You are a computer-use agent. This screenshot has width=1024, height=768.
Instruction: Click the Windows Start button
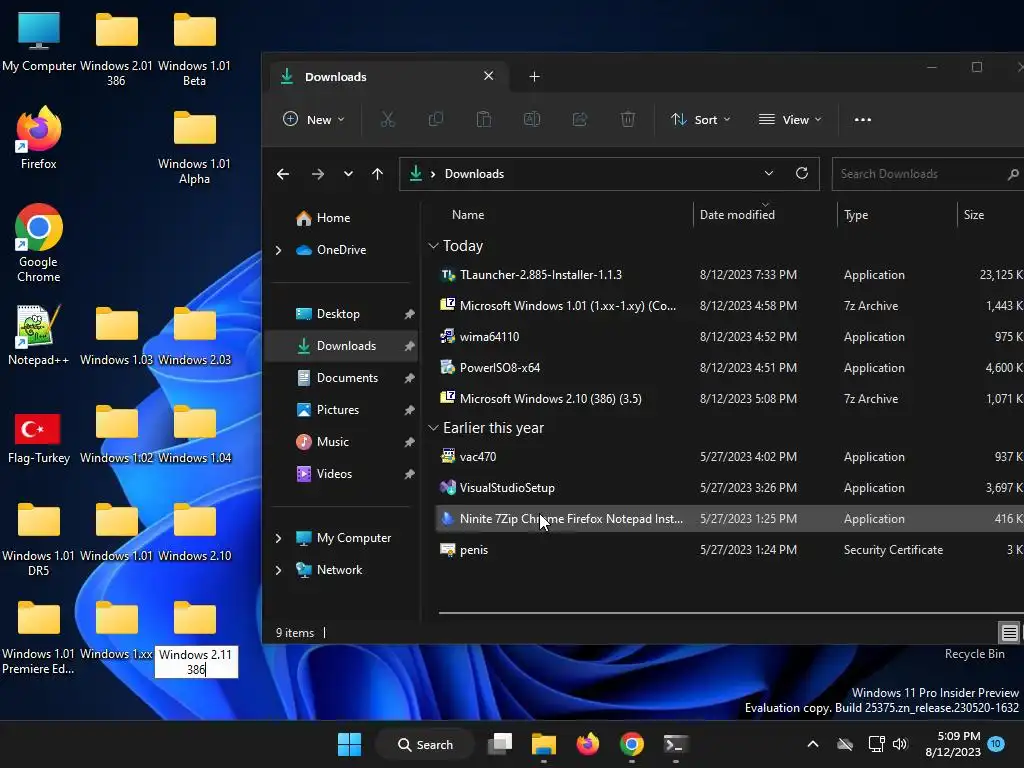(349, 744)
